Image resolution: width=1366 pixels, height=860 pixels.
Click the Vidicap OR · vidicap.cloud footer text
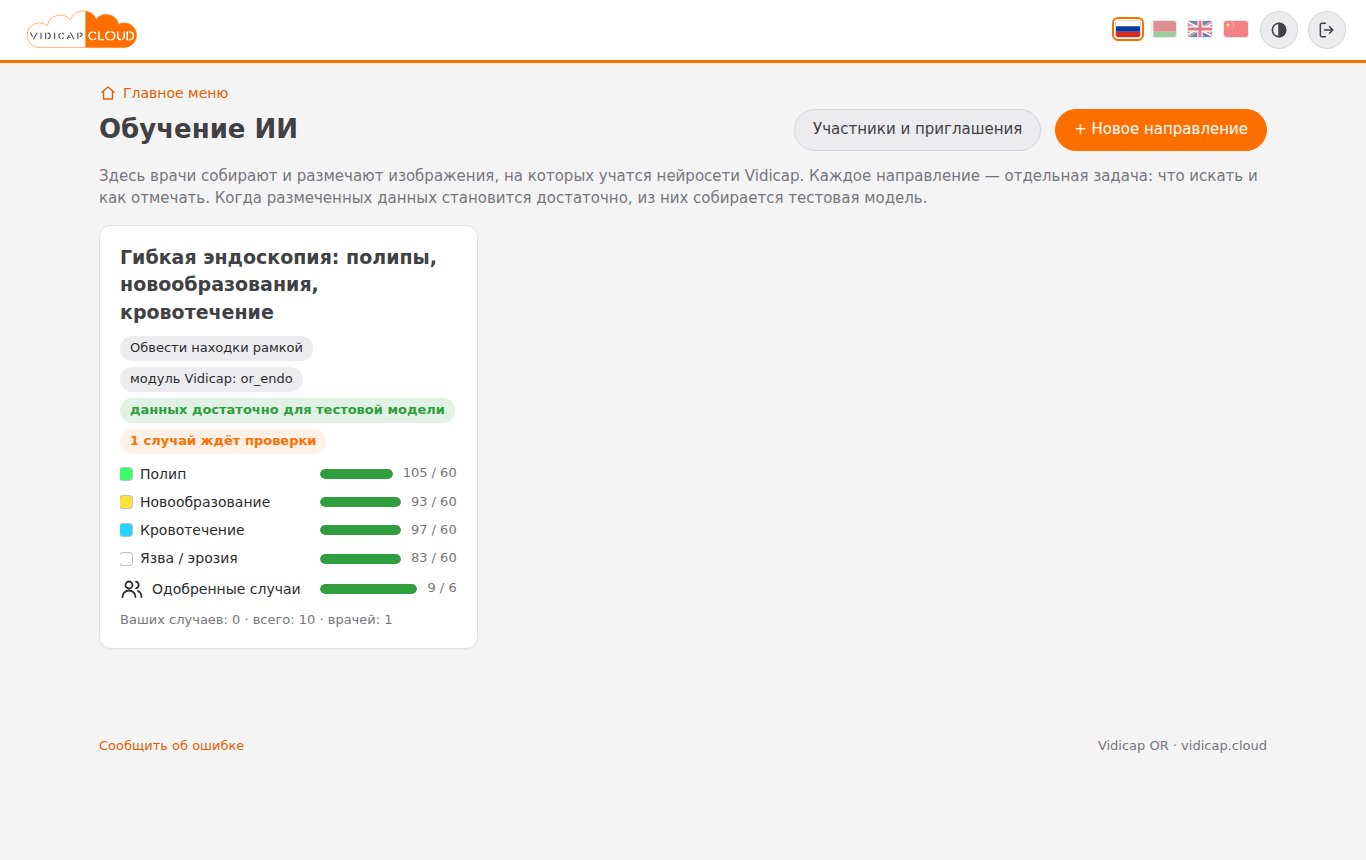coord(1182,746)
